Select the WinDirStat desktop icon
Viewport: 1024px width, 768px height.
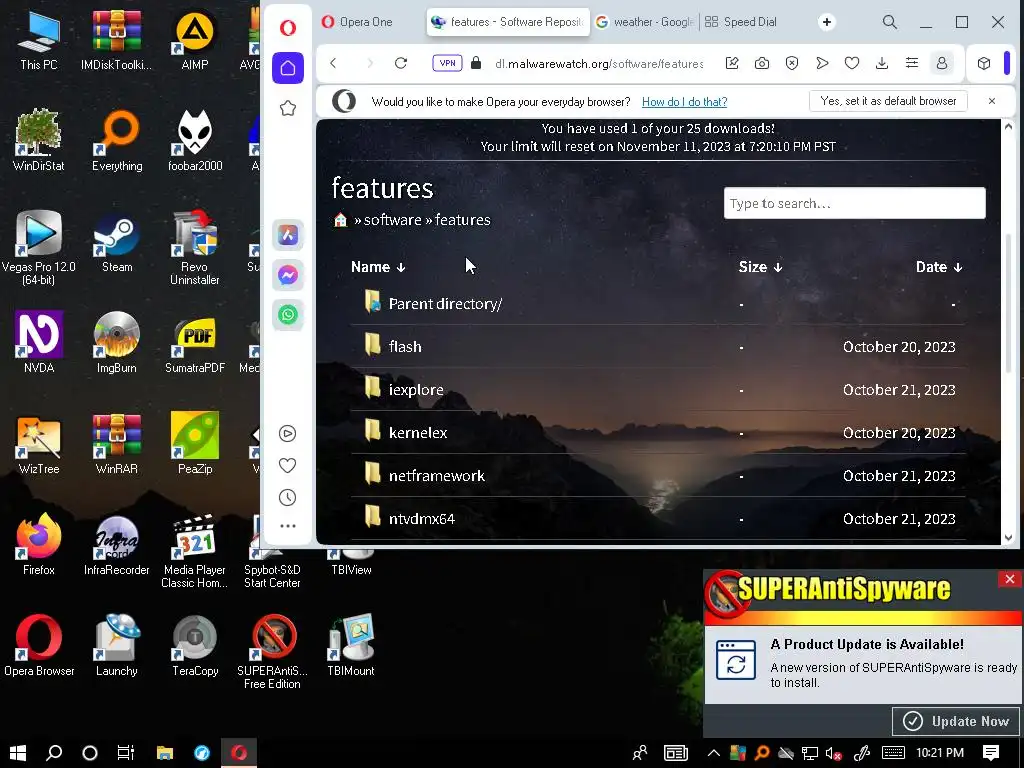tap(39, 140)
